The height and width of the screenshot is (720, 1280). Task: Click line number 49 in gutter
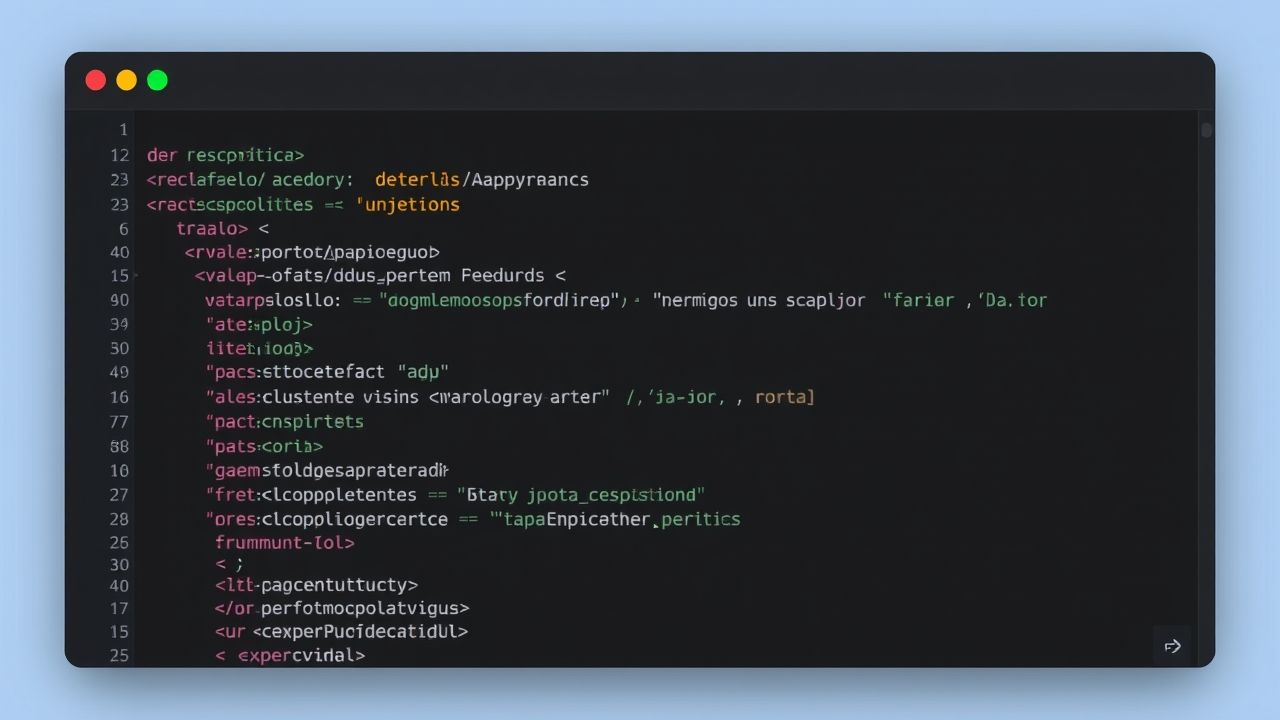120,372
